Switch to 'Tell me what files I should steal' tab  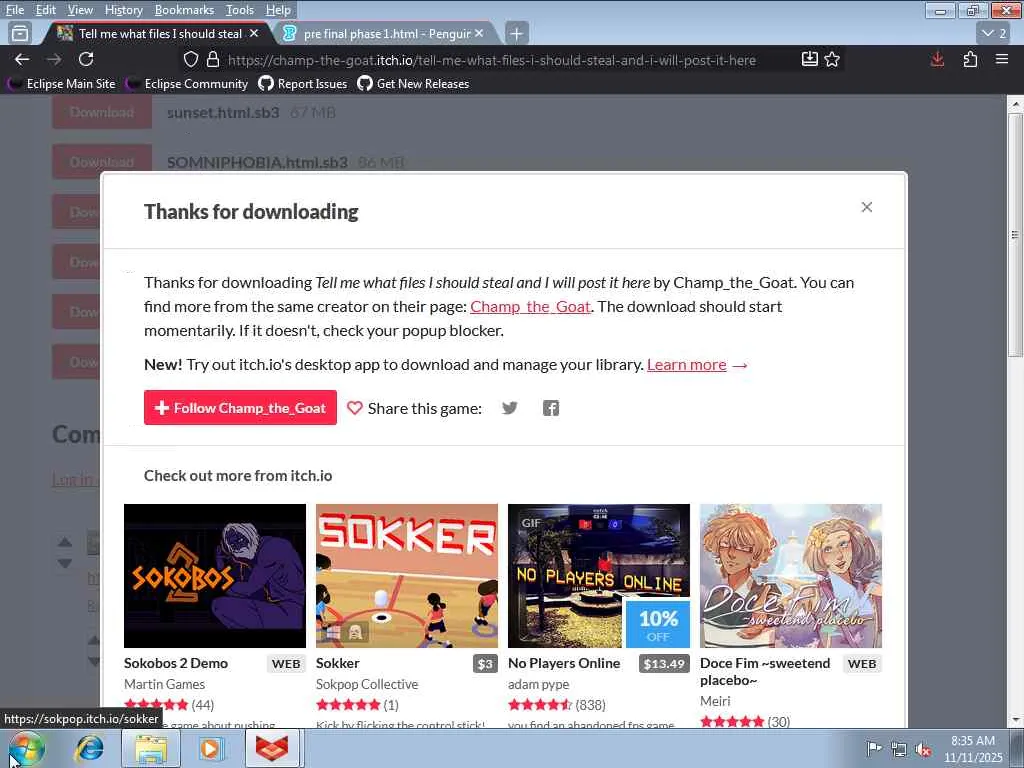coord(159,33)
